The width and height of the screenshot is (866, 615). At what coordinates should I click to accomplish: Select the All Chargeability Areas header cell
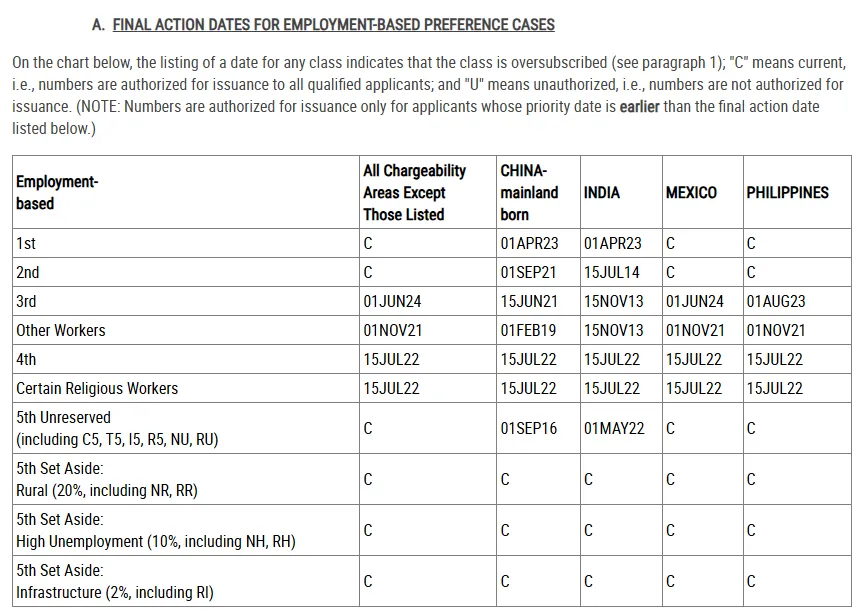414,193
